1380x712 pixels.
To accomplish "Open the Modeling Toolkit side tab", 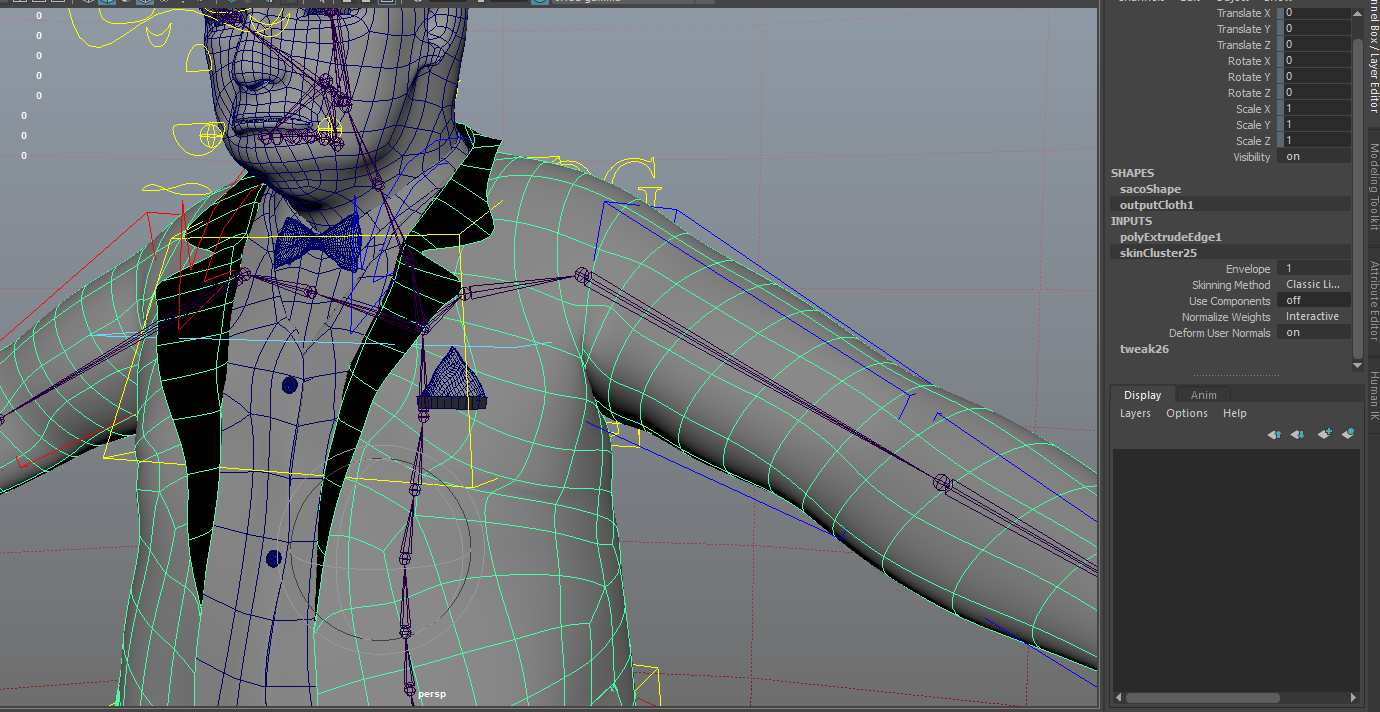I will pos(1373,188).
